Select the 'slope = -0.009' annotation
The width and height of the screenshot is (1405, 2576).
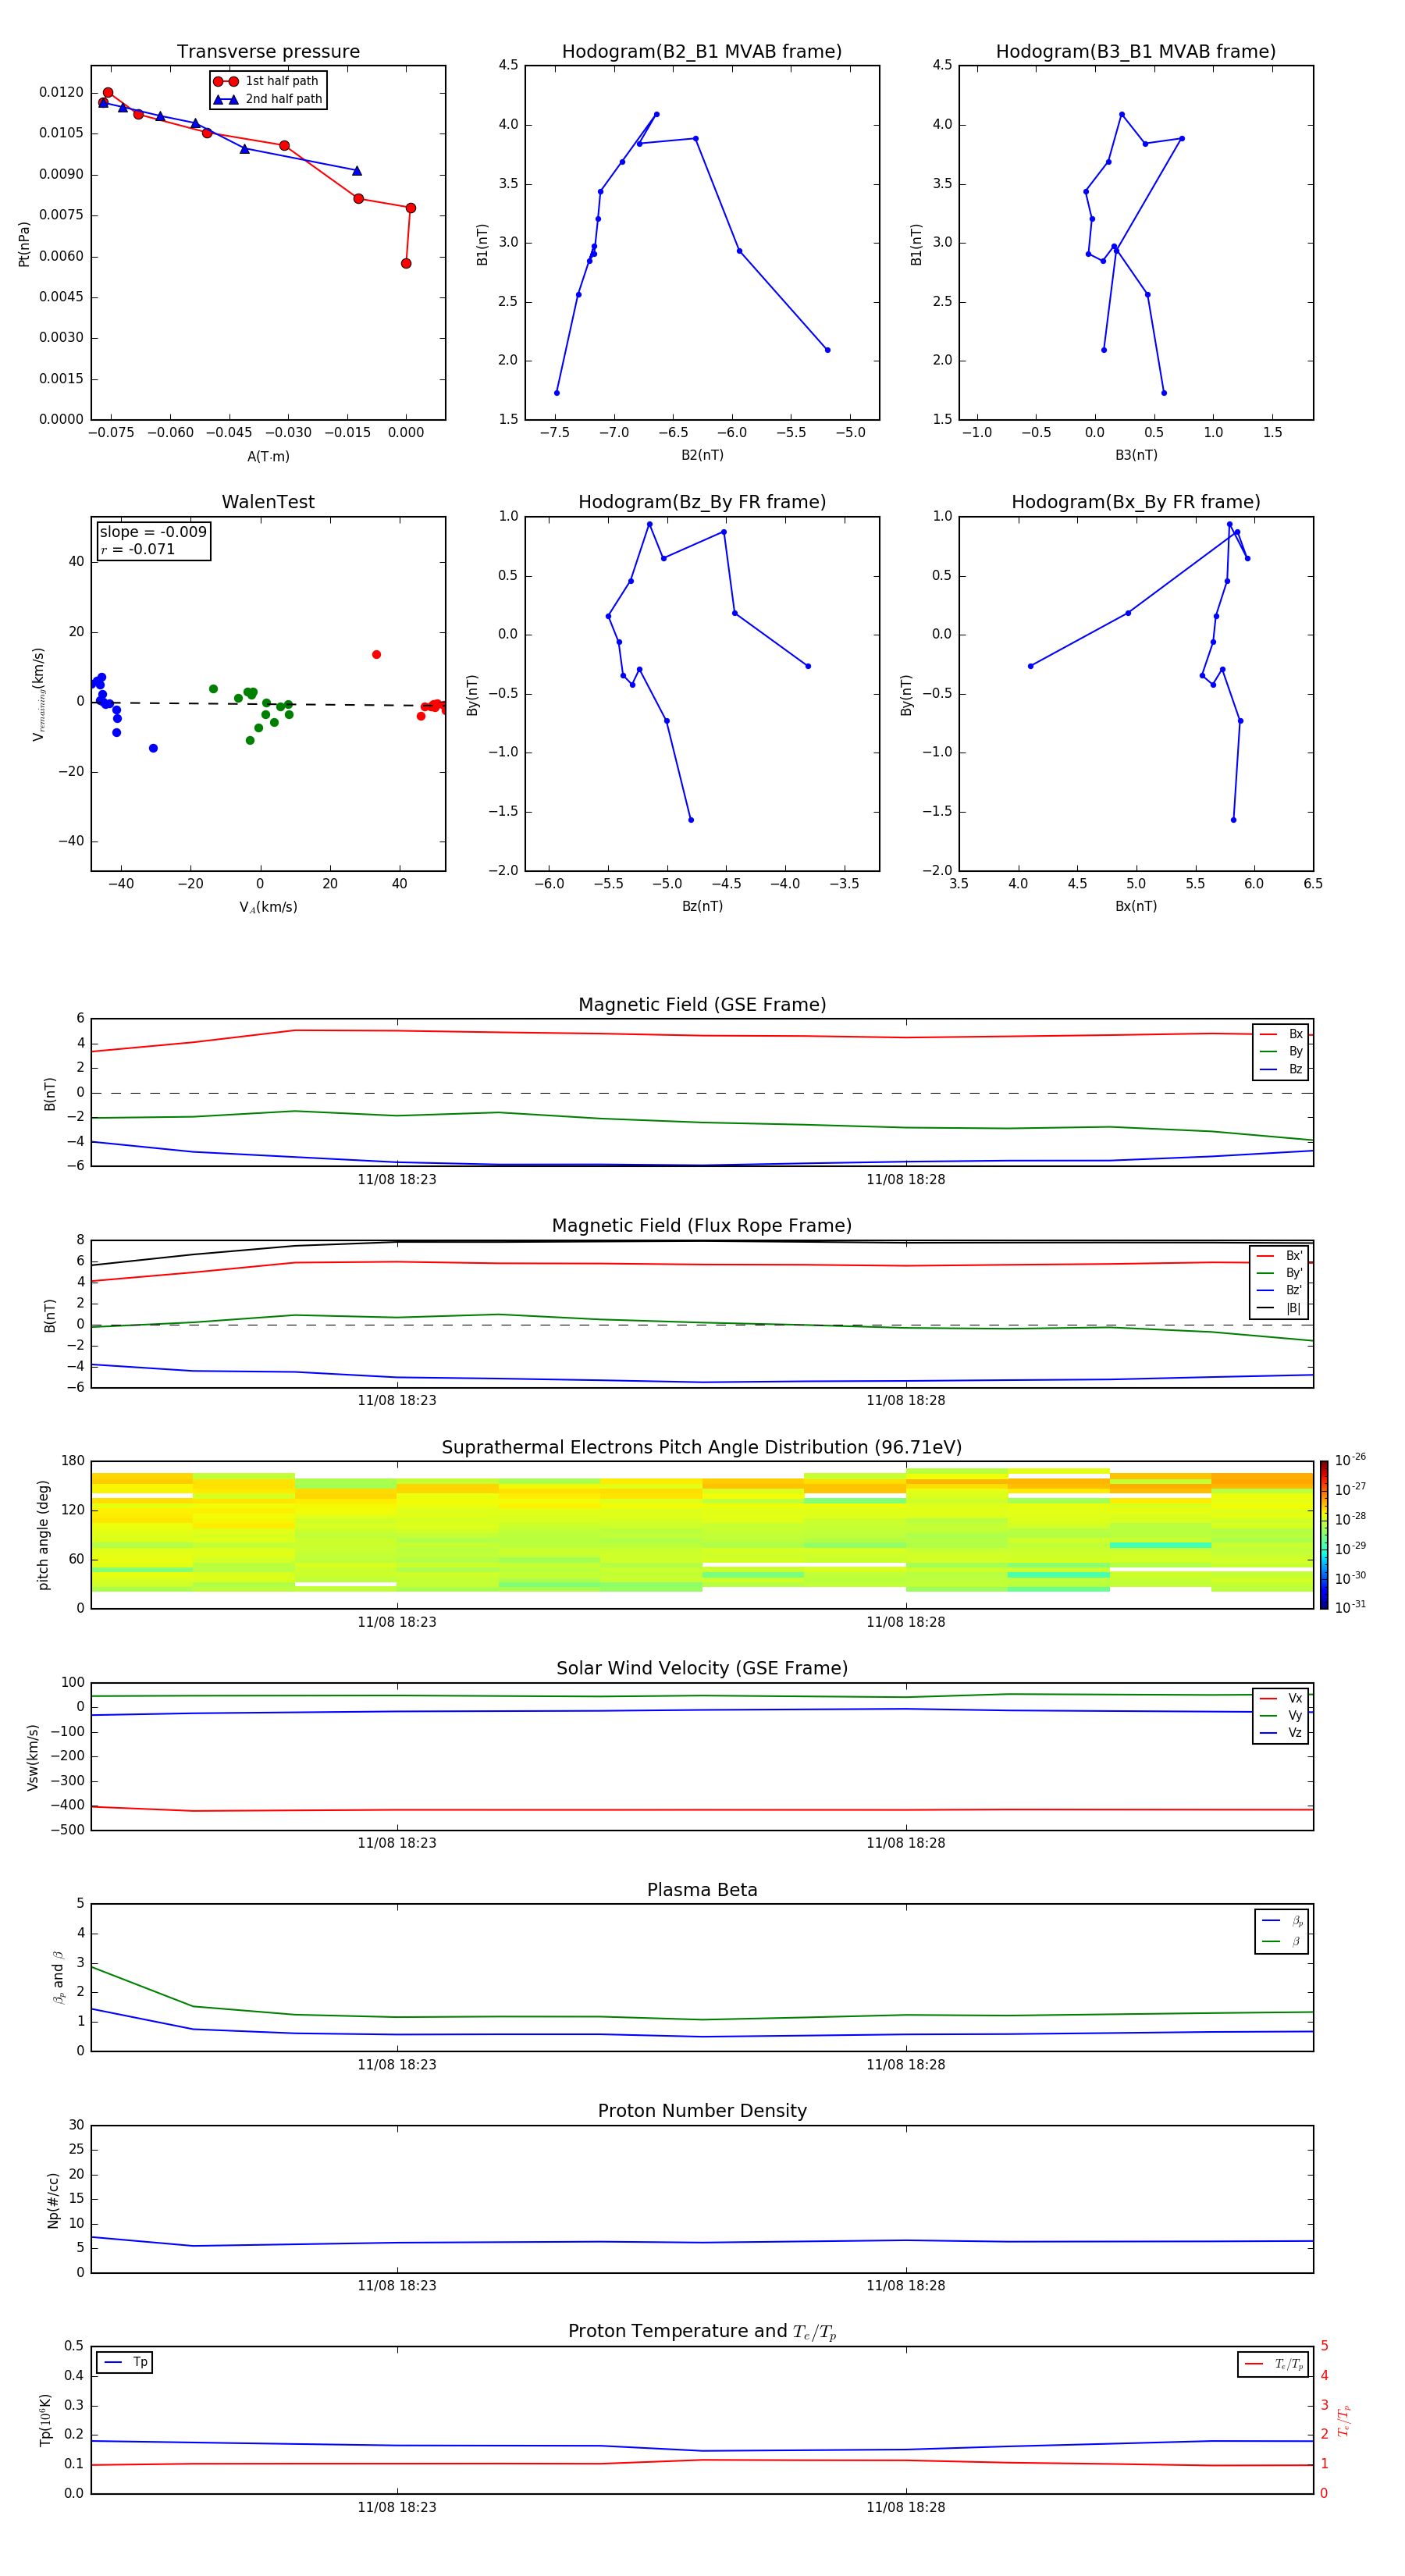tap(153, 532)
